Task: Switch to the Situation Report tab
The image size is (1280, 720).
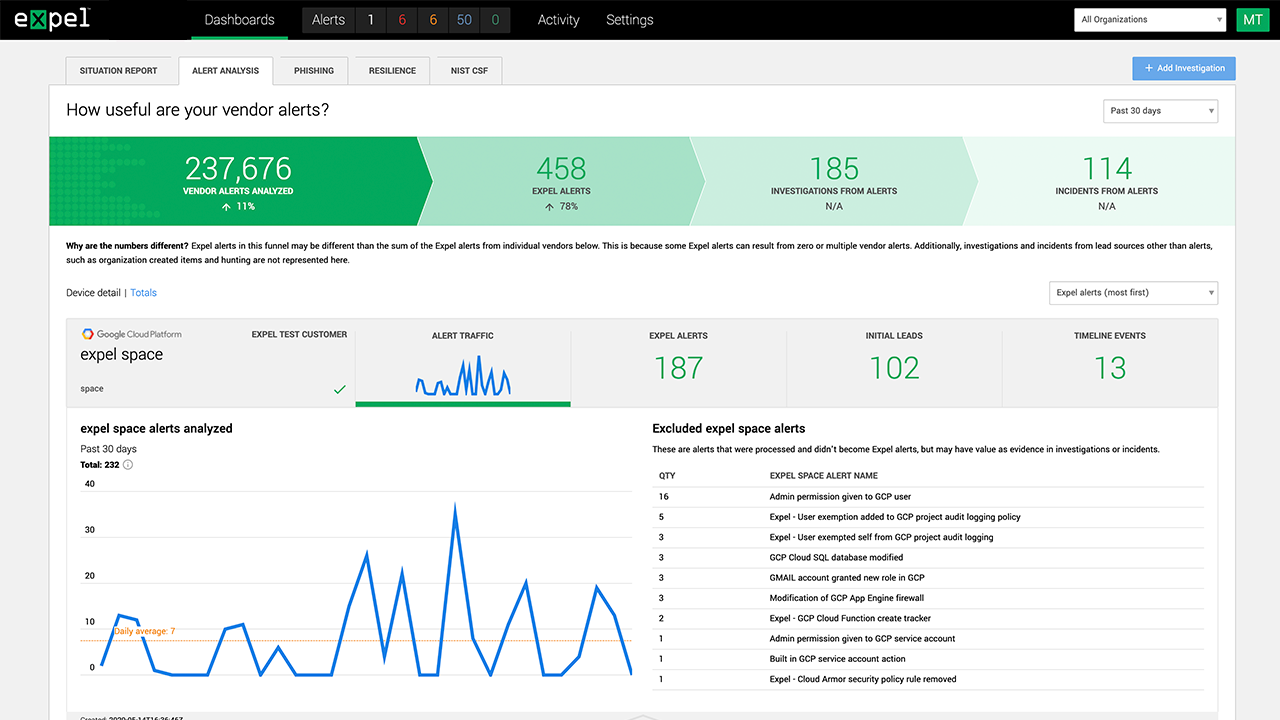Action: [119, 71]
